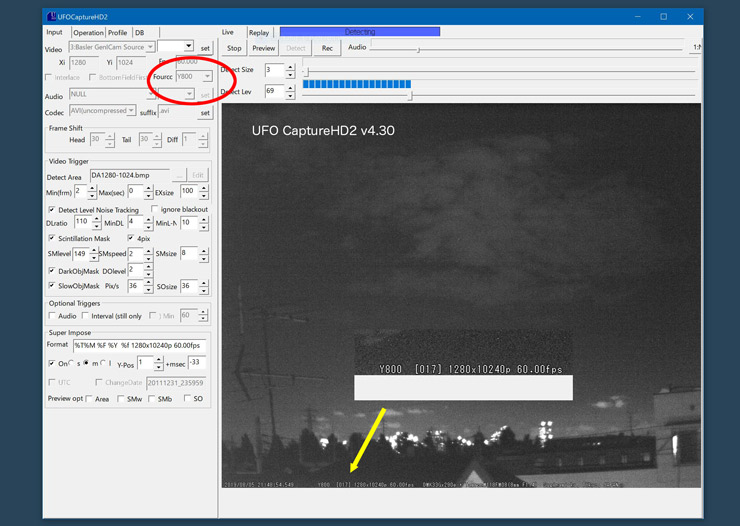The height and width of the screenshot is (526, 740).
Task: Expand the Codec AVI(uncompressed) dropdown
Action: (x=133, y=111)
